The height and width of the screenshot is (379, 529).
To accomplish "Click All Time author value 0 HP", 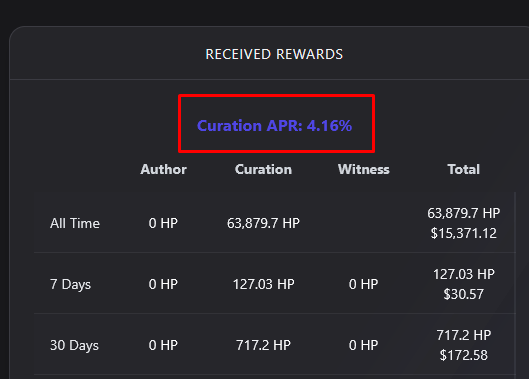I will (163, 223).
